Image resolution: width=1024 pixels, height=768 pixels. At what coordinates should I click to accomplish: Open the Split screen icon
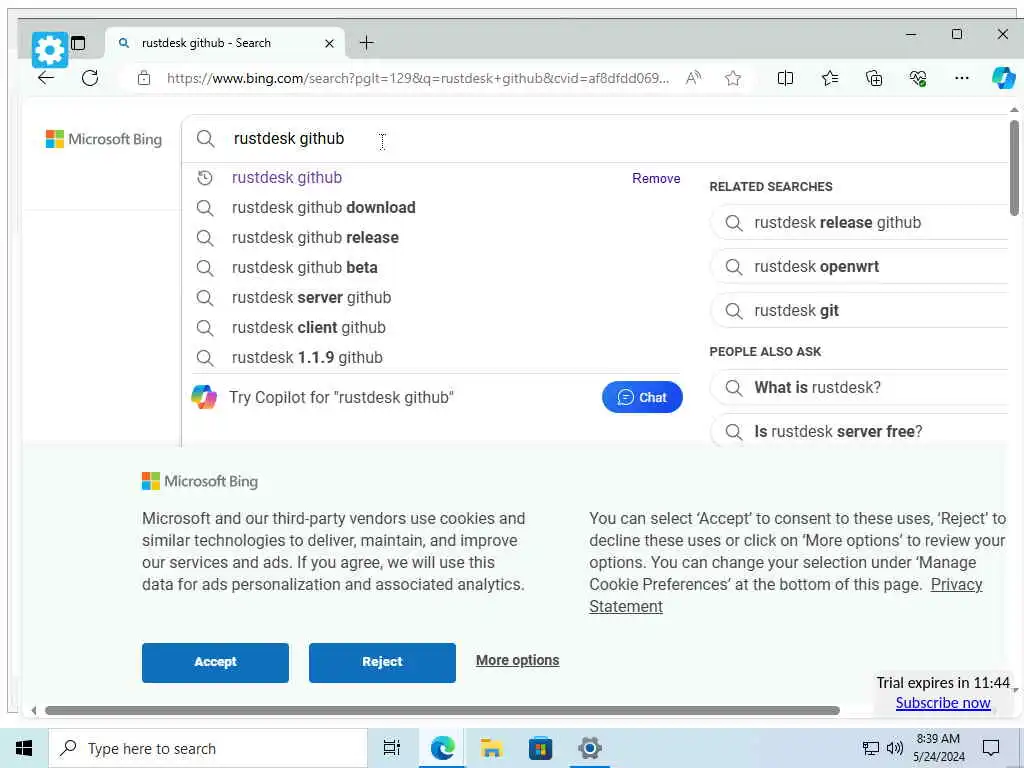tap(786, 78)
